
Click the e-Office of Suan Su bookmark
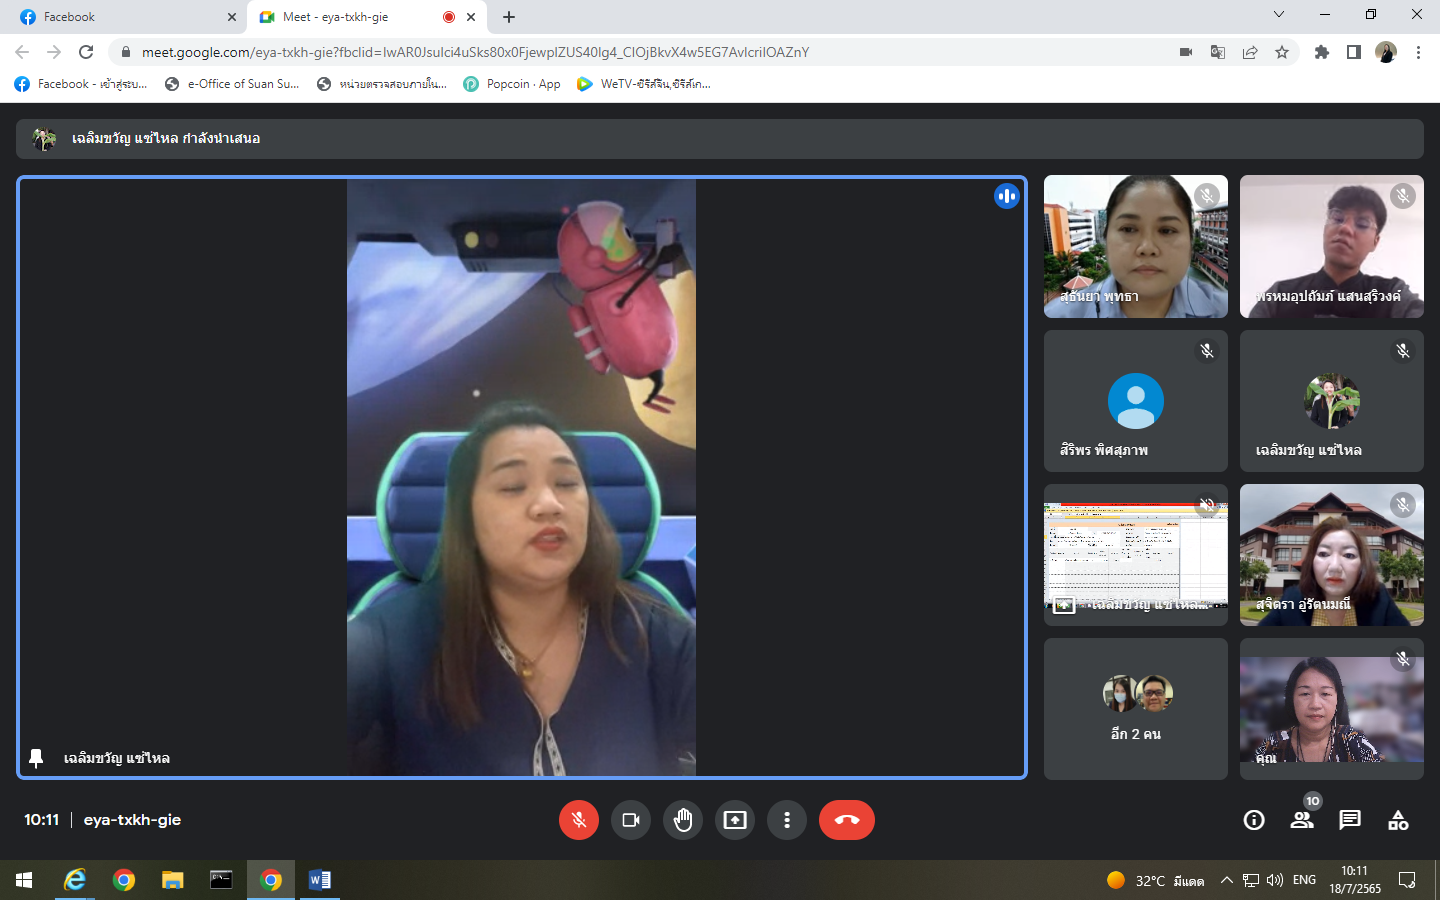pos(232,84)
